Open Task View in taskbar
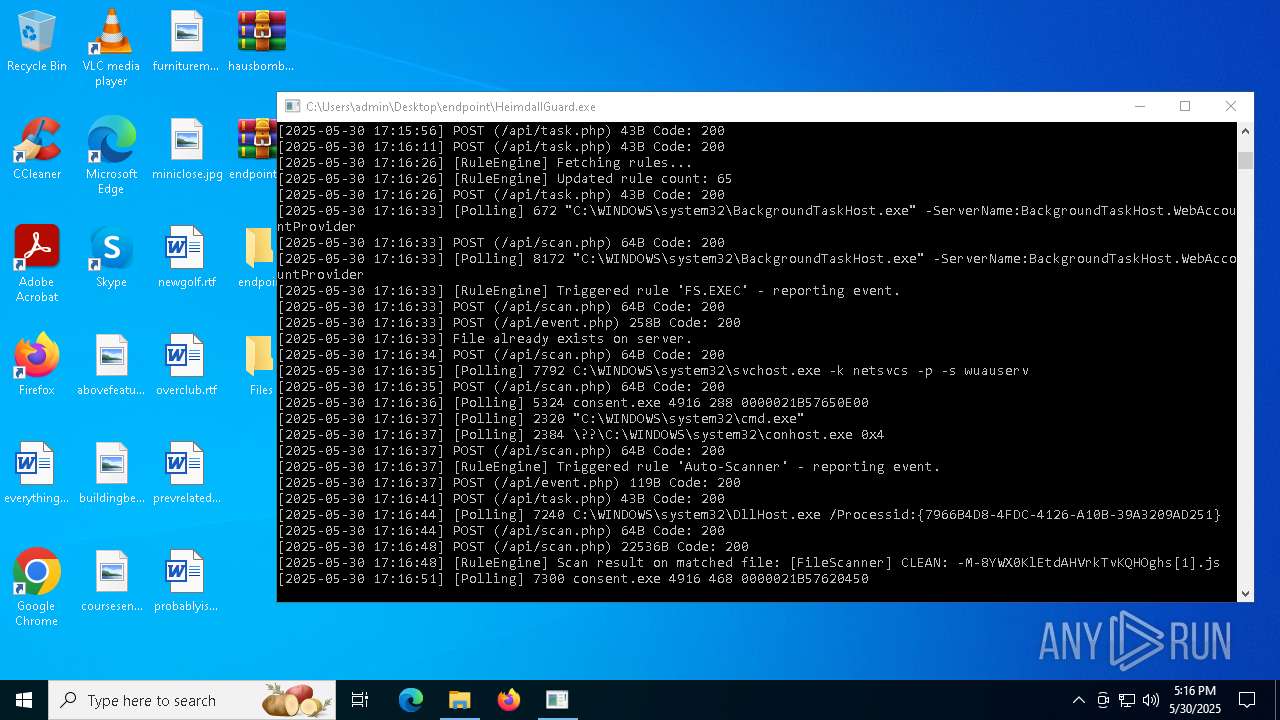Screen dimensions: 1280x720 pos(360,700)
